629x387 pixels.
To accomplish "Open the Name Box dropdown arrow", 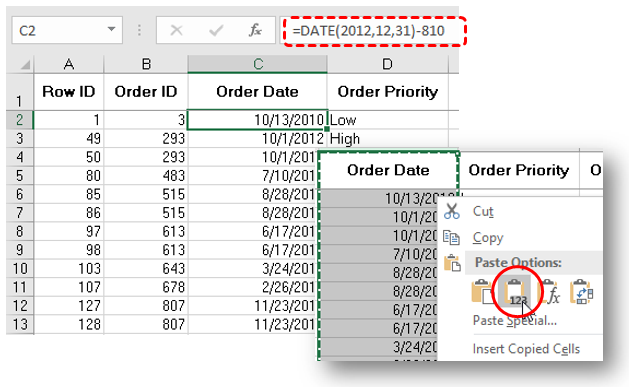I will point(111,29).
